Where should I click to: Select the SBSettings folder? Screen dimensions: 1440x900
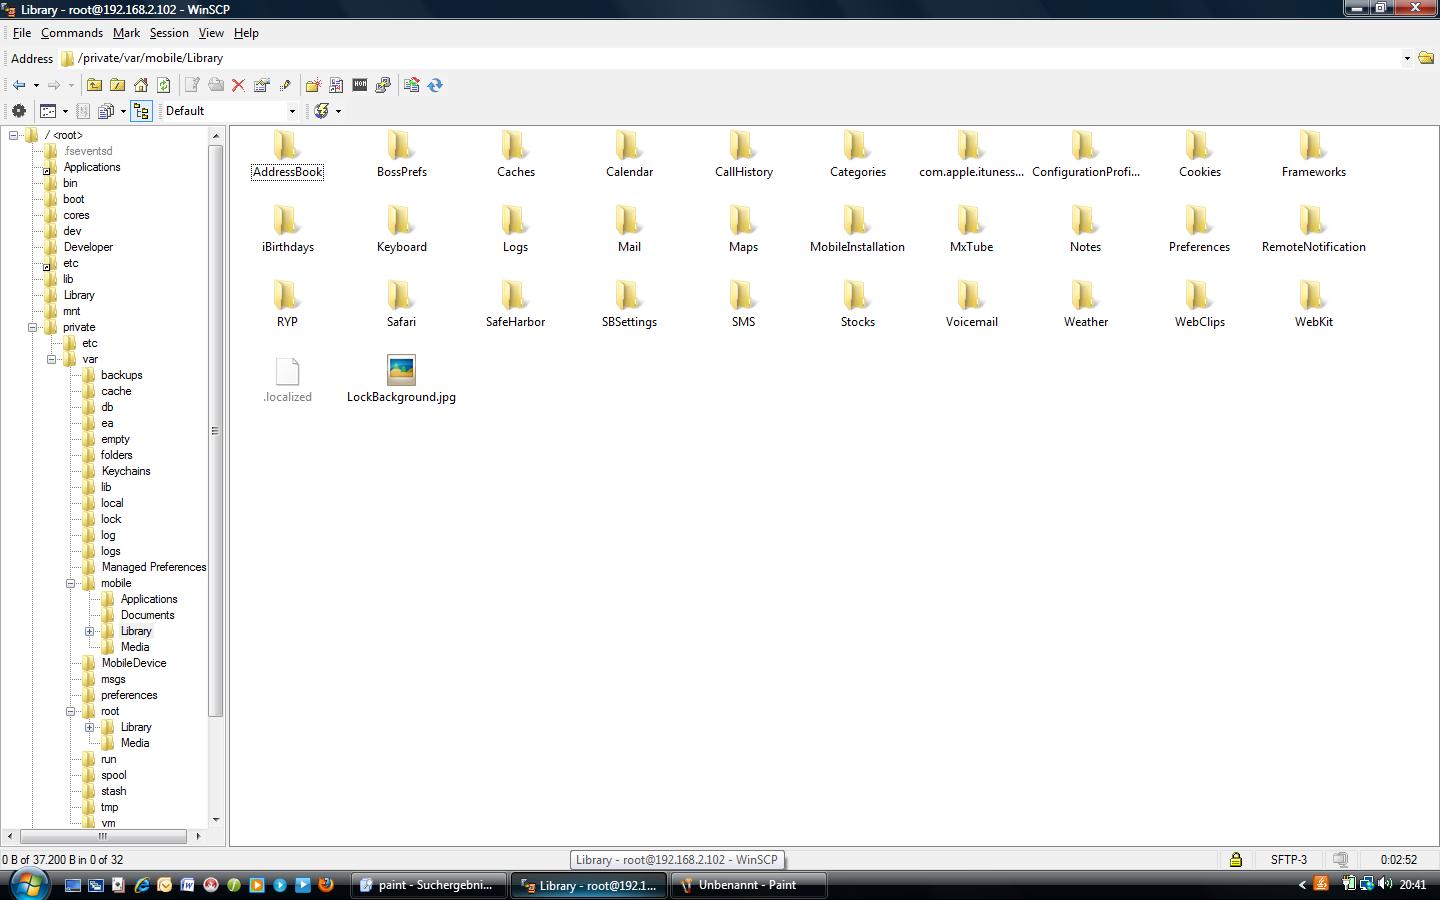[x=629, y=304]
